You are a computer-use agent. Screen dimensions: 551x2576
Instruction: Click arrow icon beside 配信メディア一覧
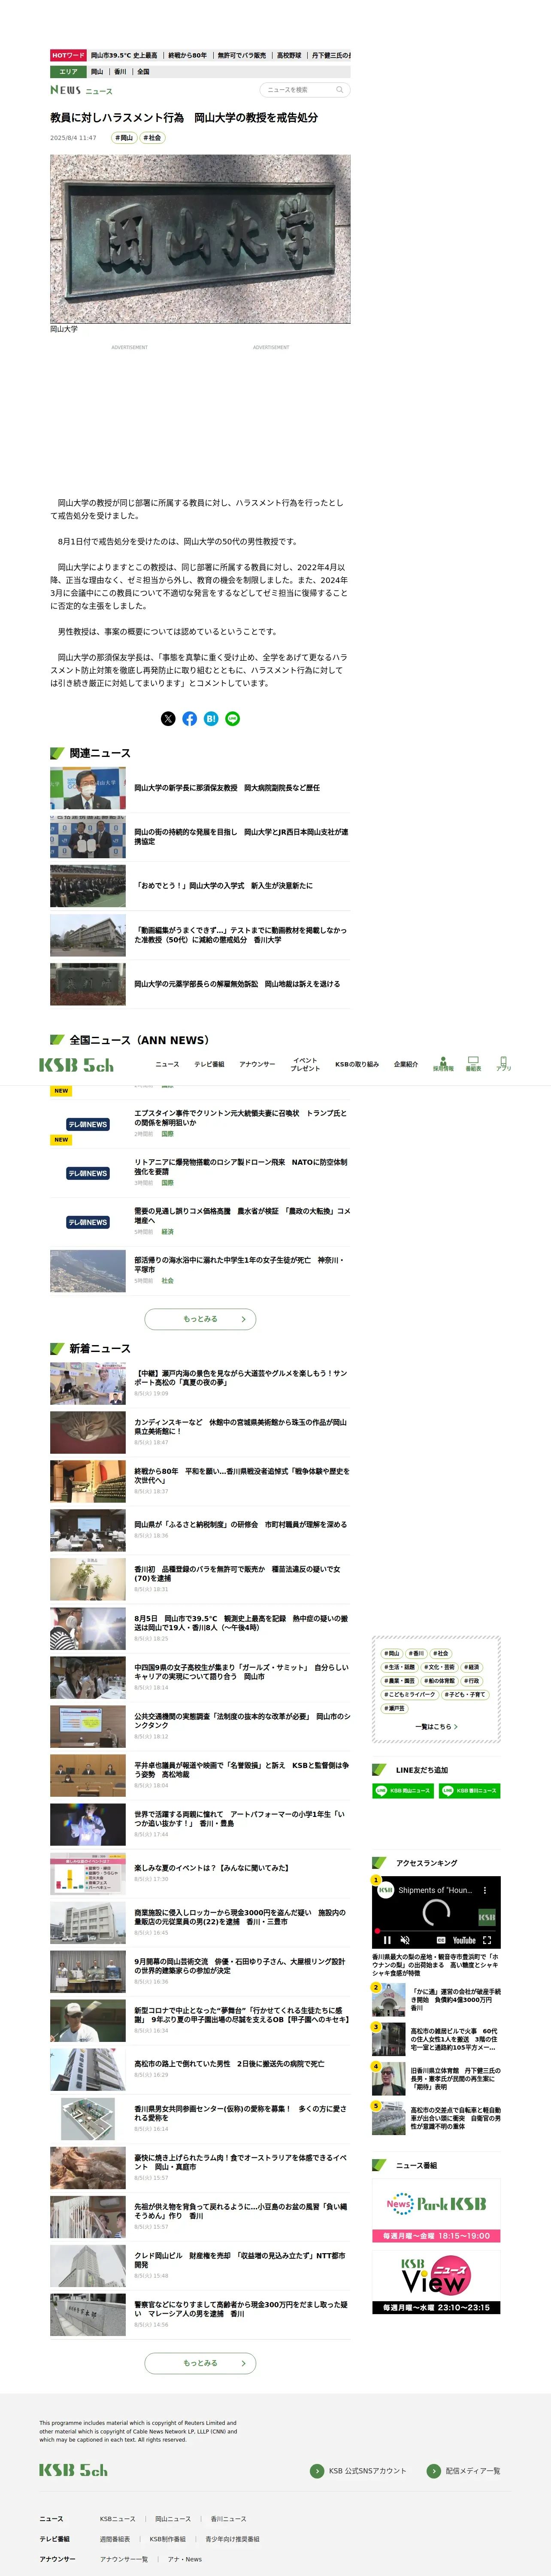point(433,2470)
